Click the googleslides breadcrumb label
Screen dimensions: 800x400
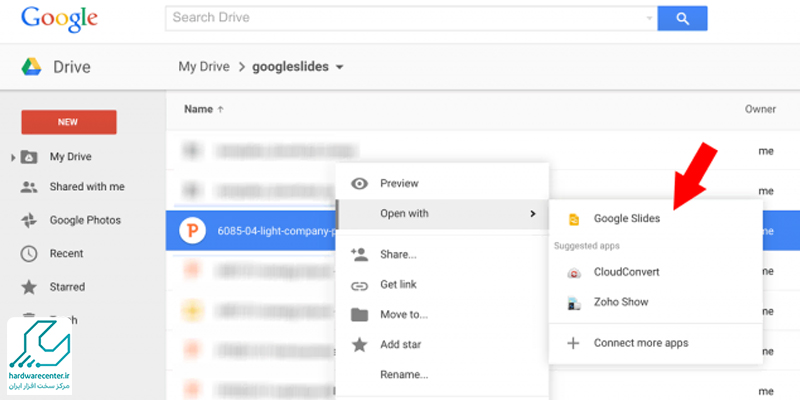pos(290,67)
